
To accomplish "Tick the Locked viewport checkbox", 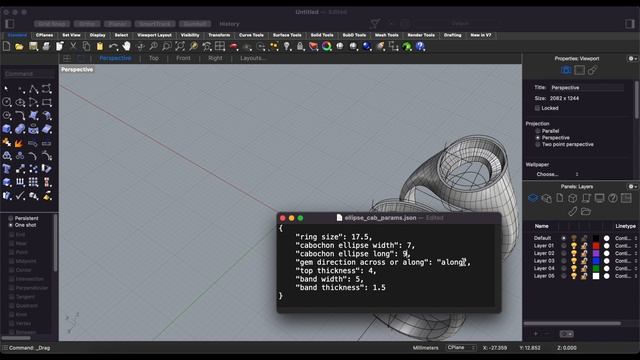I will click(537, 108).
